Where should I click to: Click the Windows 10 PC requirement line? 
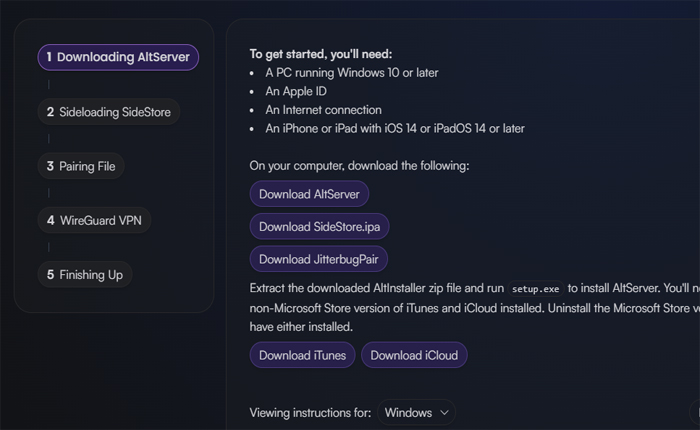(351, 73)
